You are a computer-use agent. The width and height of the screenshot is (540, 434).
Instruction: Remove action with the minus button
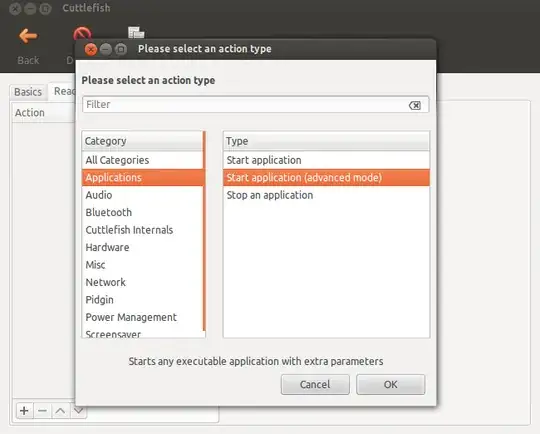tap(42, 411)
